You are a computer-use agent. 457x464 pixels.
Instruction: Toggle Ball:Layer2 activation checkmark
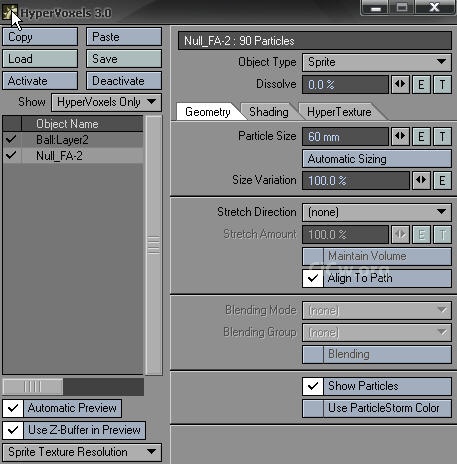point(11,139)
